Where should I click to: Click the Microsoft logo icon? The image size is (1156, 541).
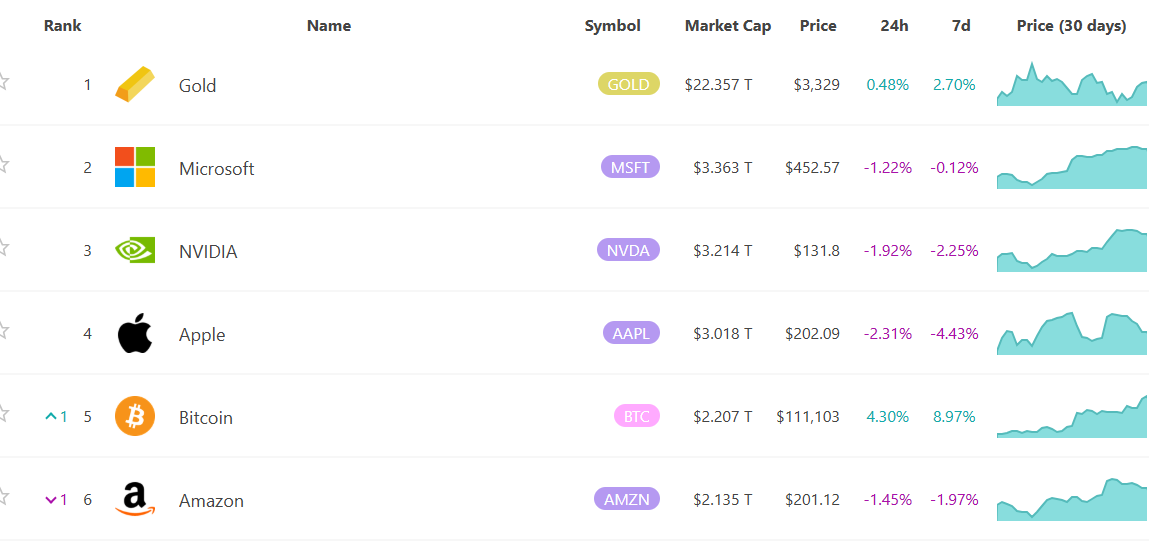(135, 167)
